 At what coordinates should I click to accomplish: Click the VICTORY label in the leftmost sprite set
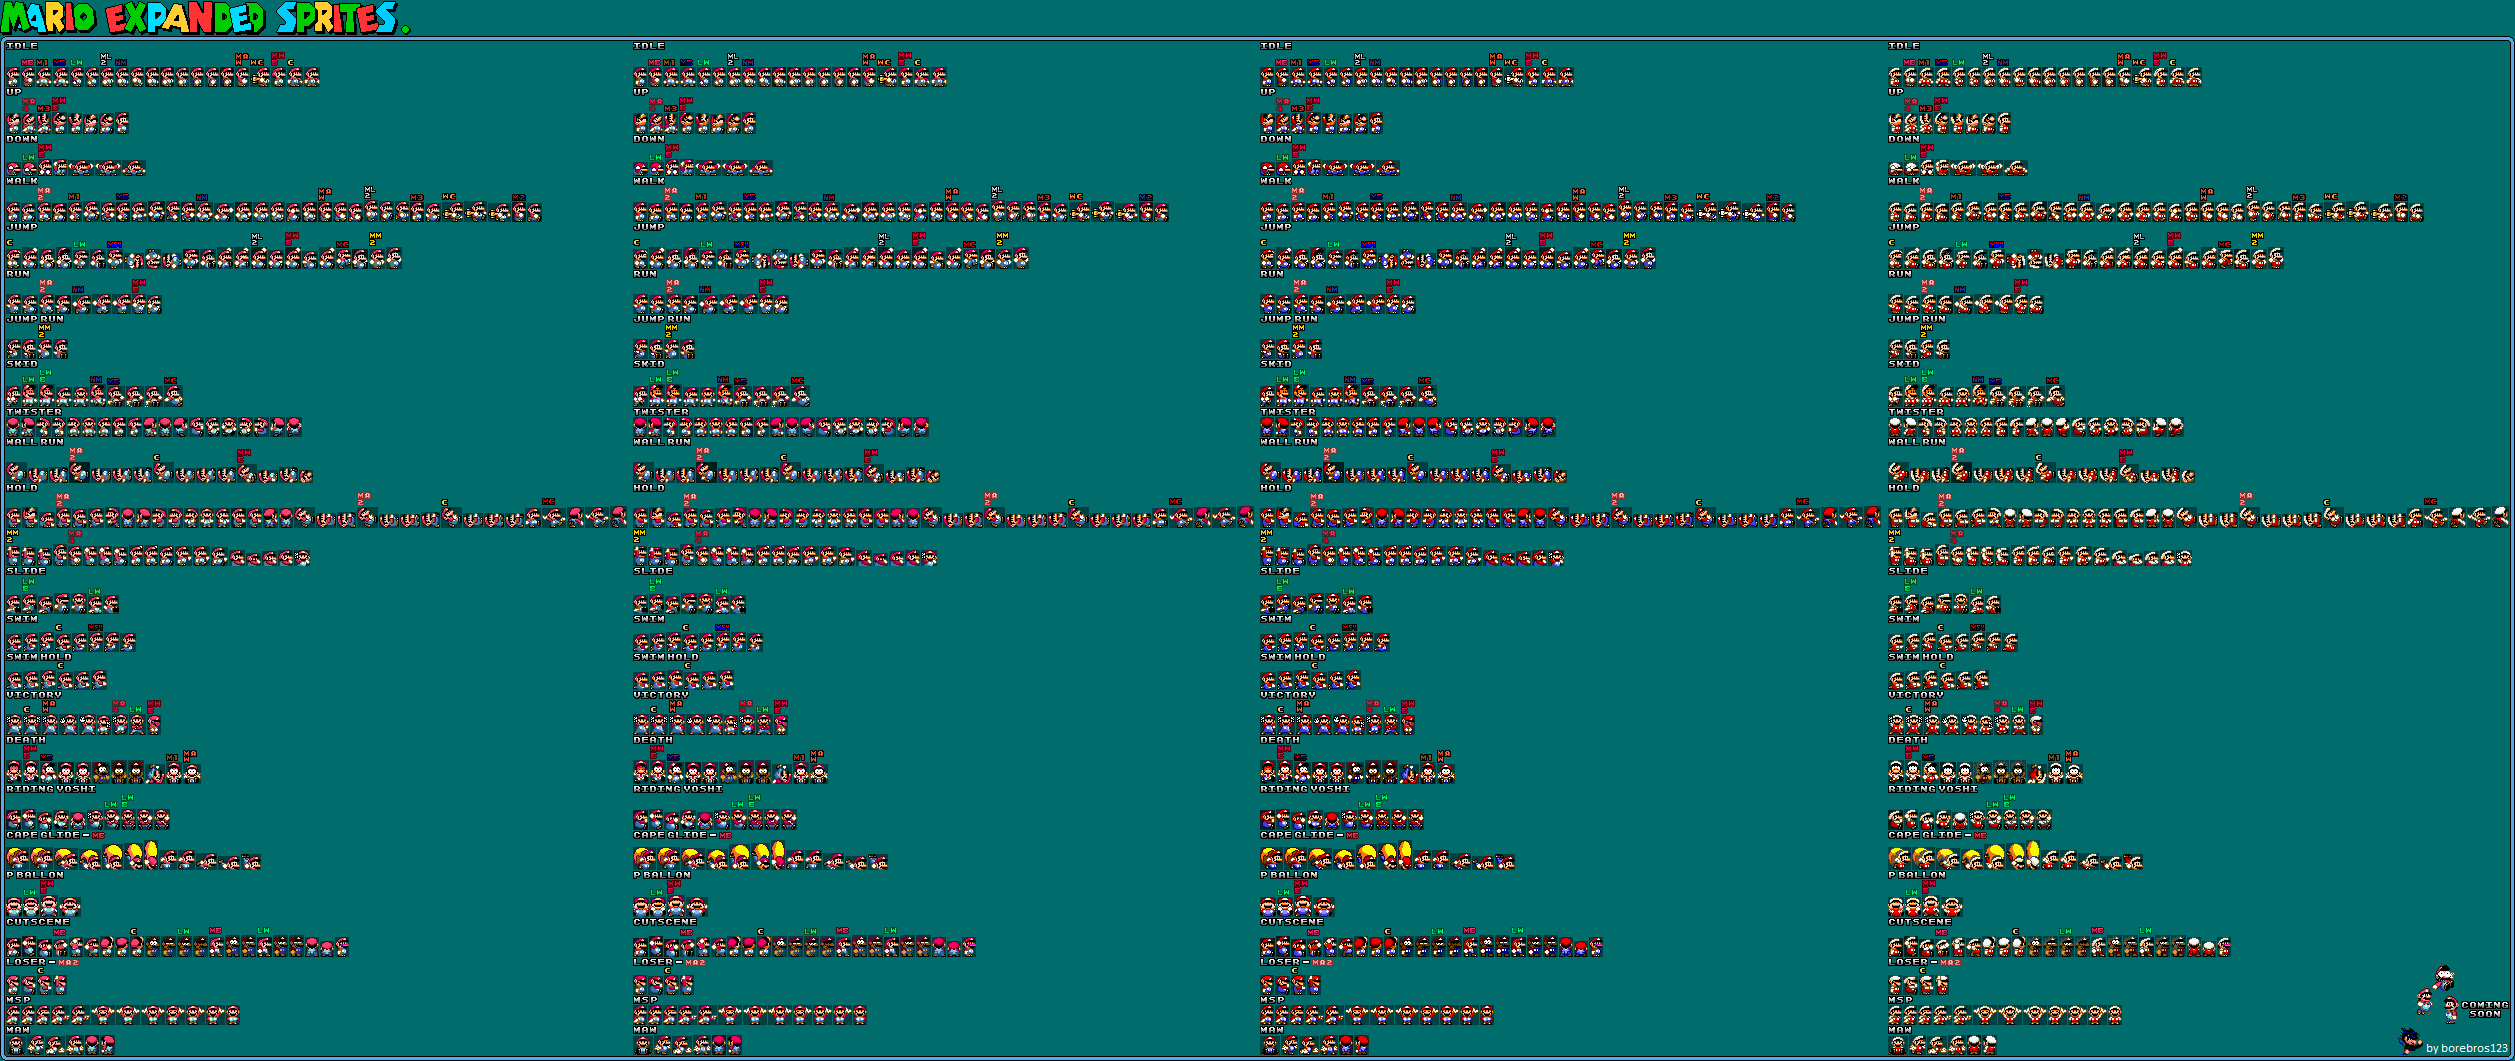tap(34, 694)
